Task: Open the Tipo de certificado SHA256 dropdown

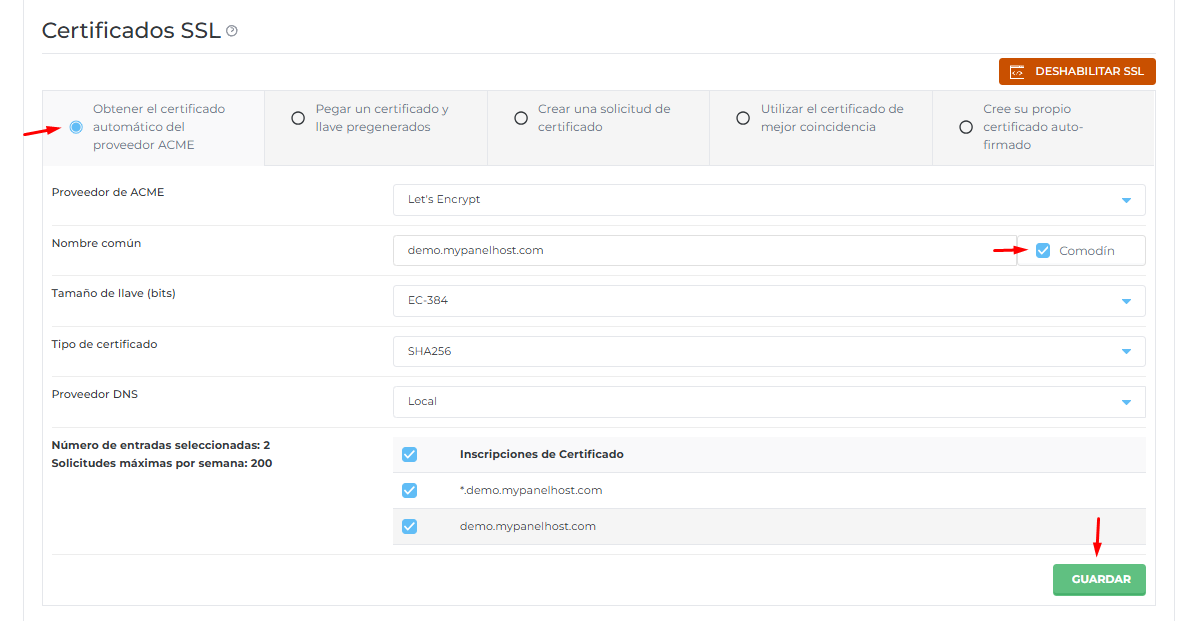Action: pos(768,351)
